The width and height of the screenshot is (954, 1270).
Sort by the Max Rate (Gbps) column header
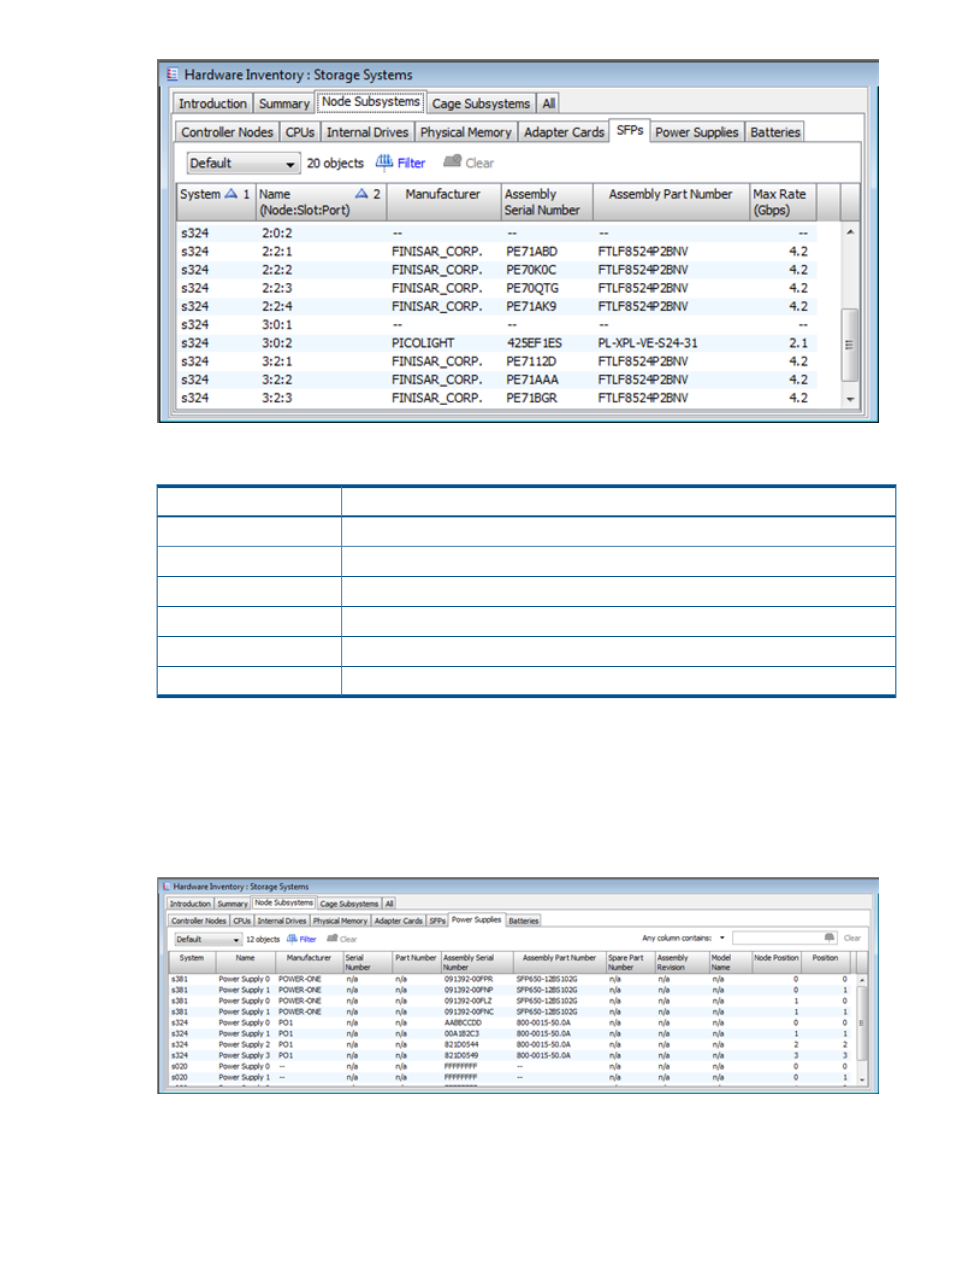click(x=783, y=202)
